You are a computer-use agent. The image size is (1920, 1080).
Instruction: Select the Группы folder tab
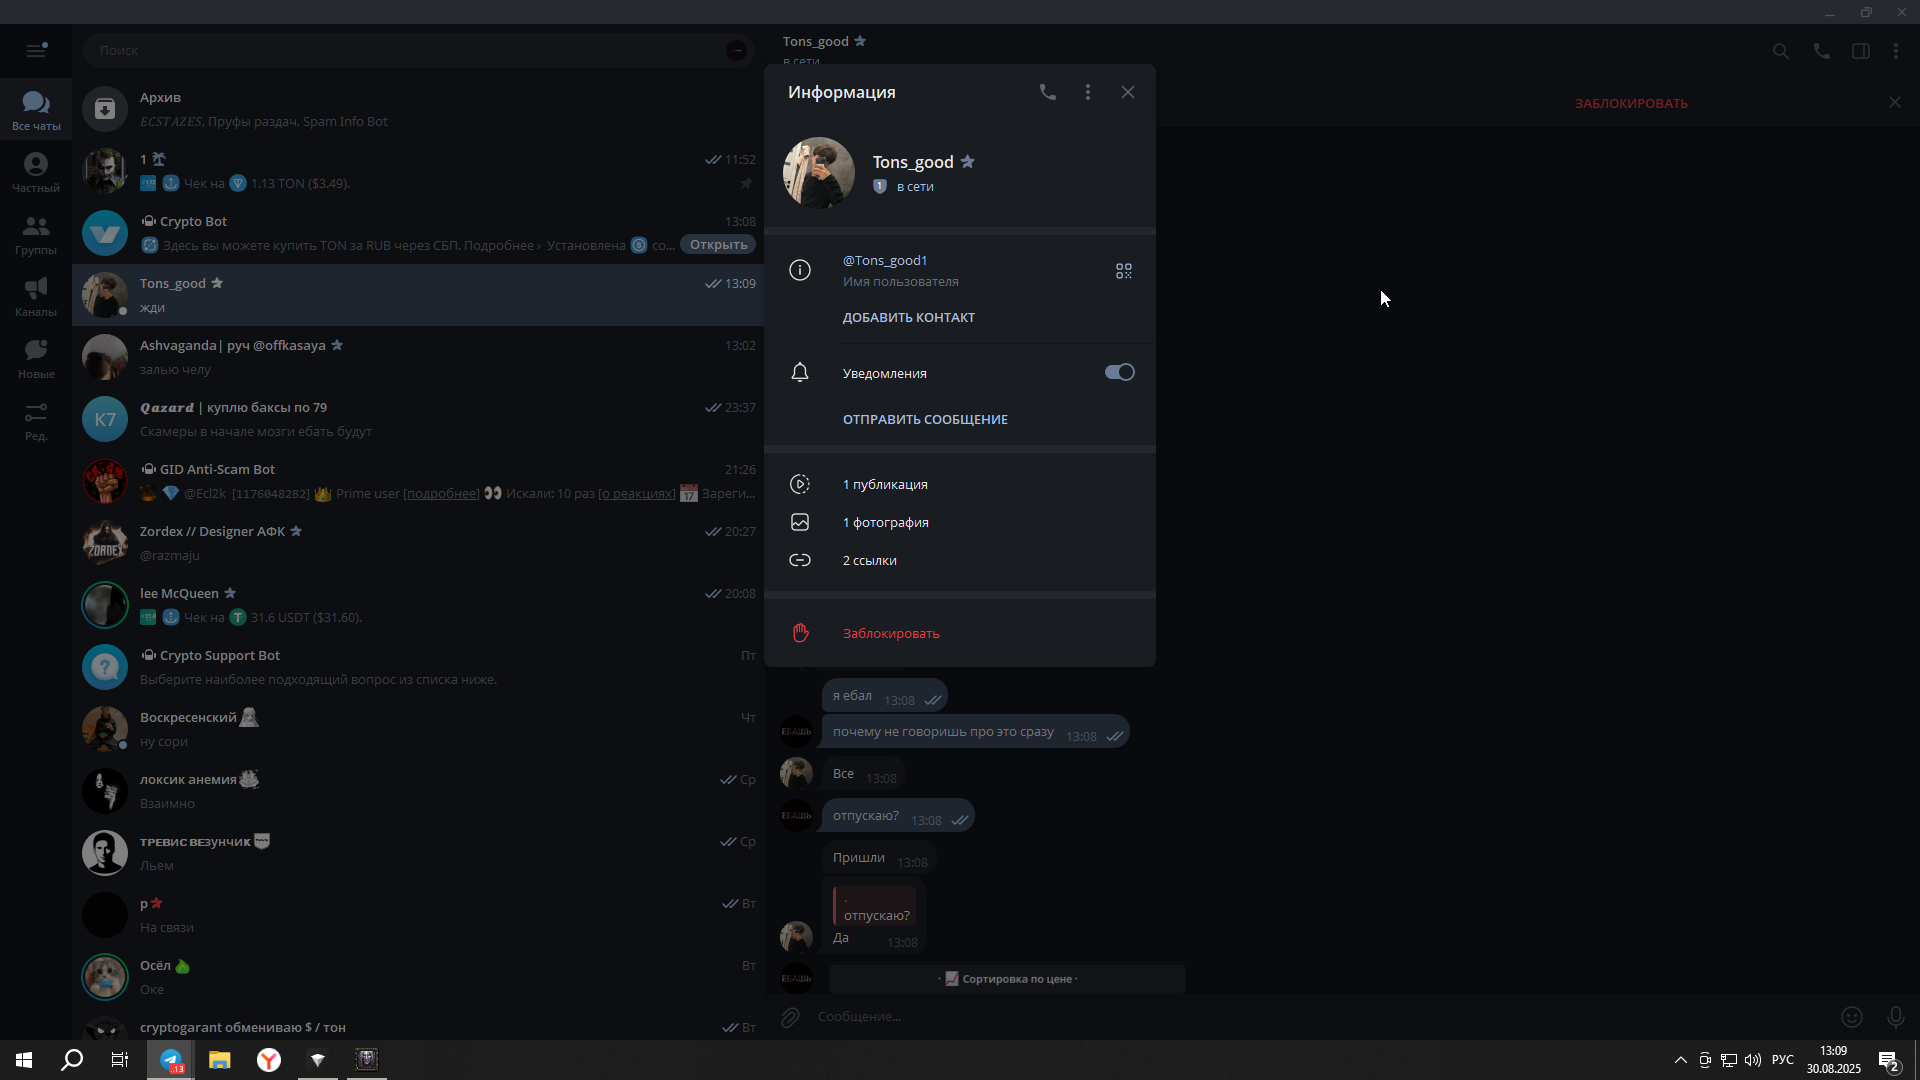36,234
